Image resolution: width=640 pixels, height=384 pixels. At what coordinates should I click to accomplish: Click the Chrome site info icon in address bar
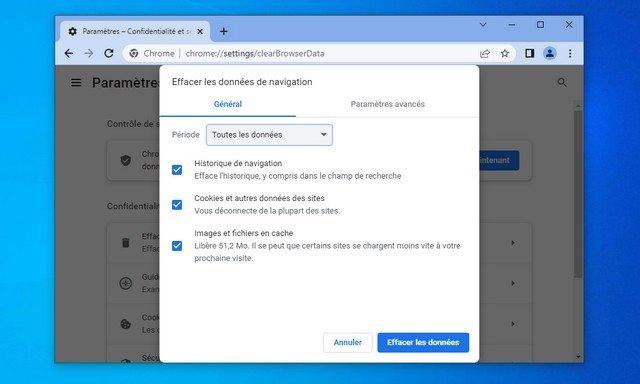point(133,53)
